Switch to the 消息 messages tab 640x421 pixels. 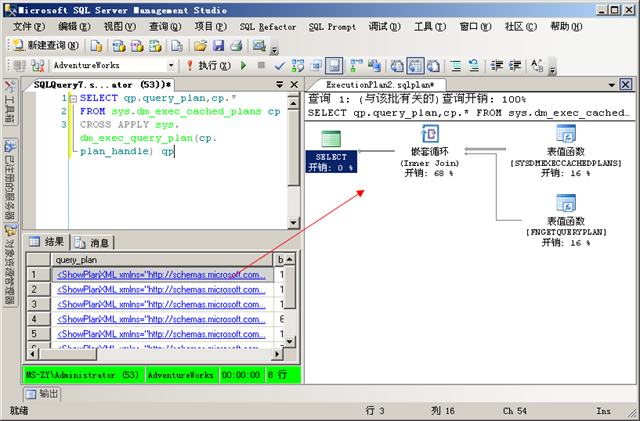click(92, 243)
